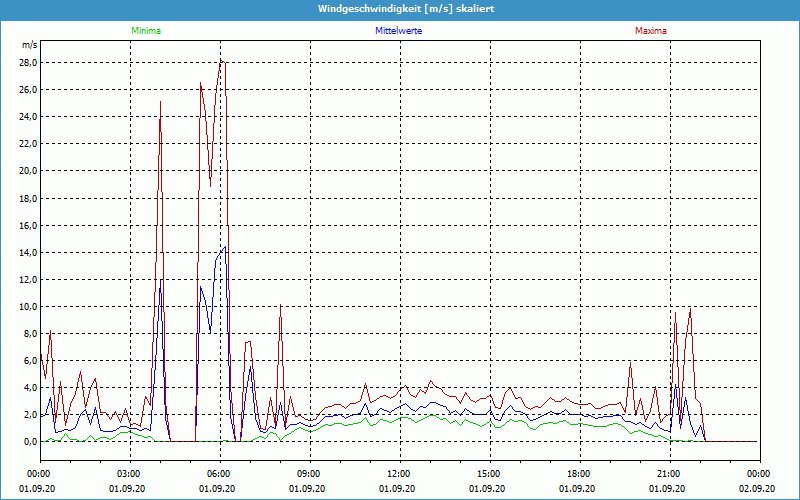Click the 24,0 y-axis value
Viewport: 800px width, 500px height.
coord(27,116)
